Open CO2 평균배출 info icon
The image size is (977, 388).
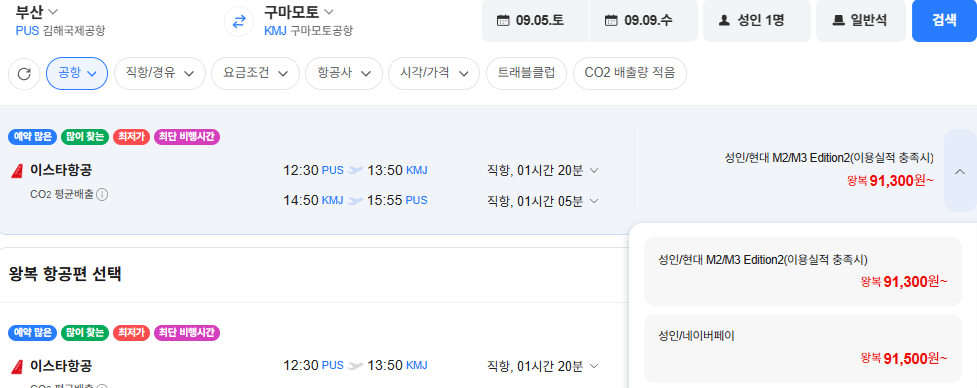pos(102,194)
